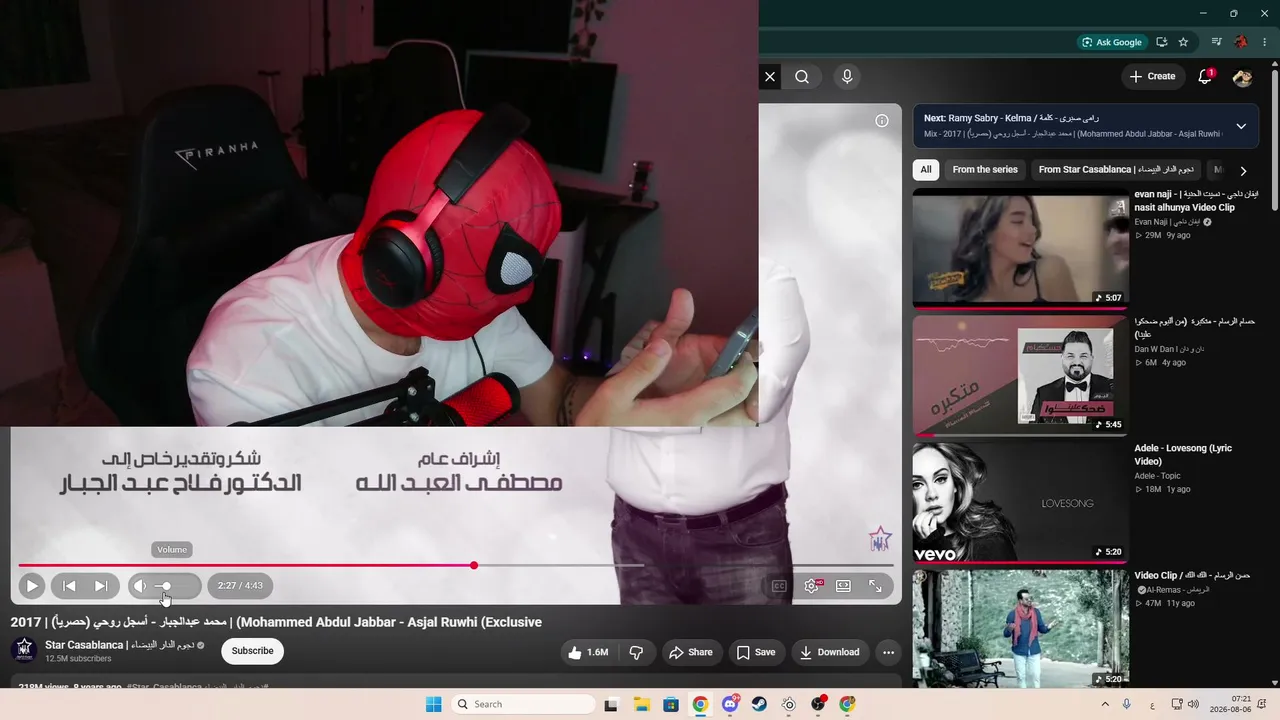This screenshot has width=1280, height=720.
Task: Select the From the series chip
Action: point(985,170)
